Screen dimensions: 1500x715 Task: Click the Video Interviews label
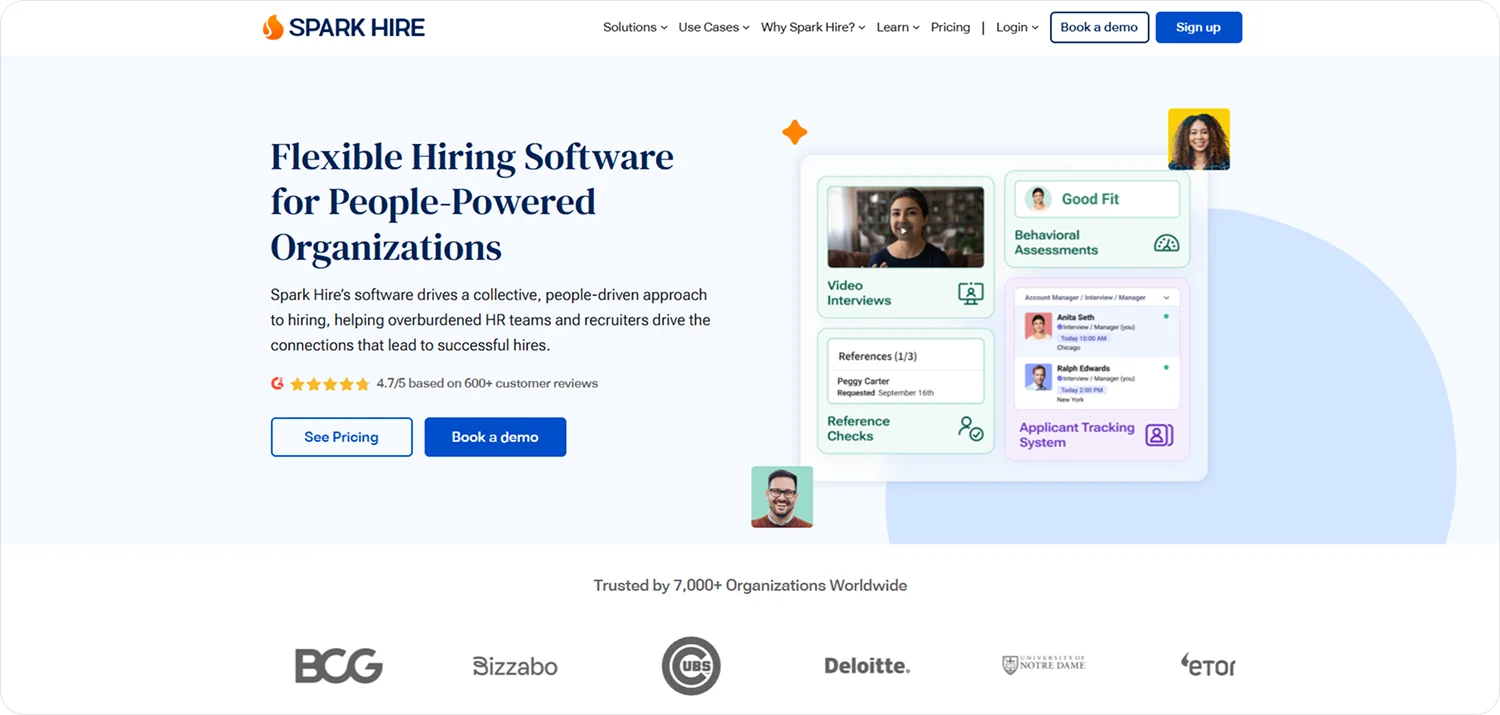(x=859, y=292)
